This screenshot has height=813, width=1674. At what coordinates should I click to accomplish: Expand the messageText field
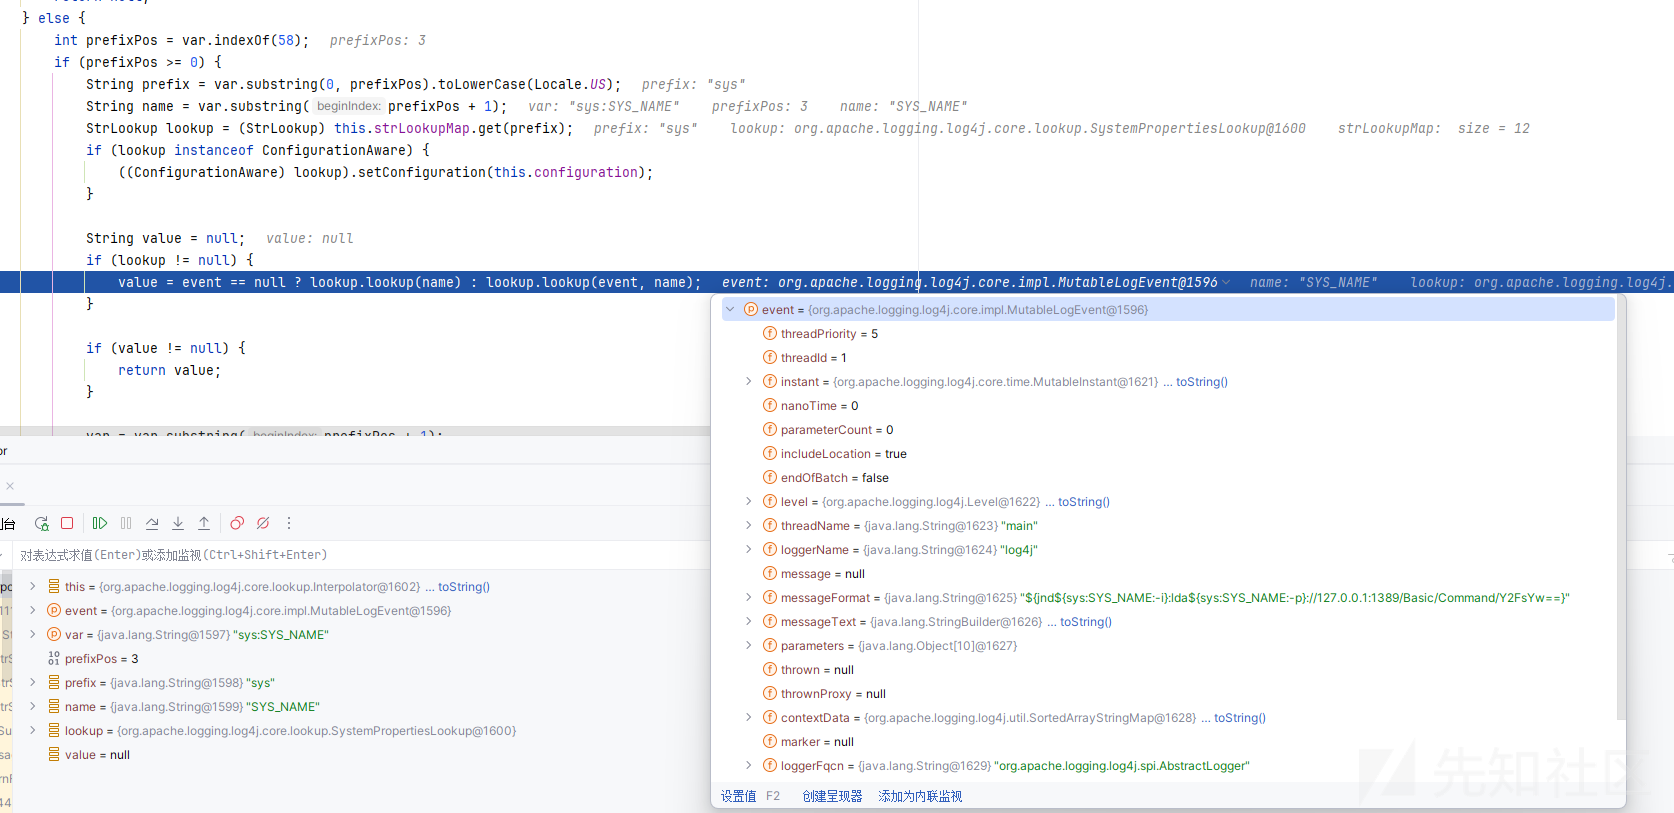[748, 621]
